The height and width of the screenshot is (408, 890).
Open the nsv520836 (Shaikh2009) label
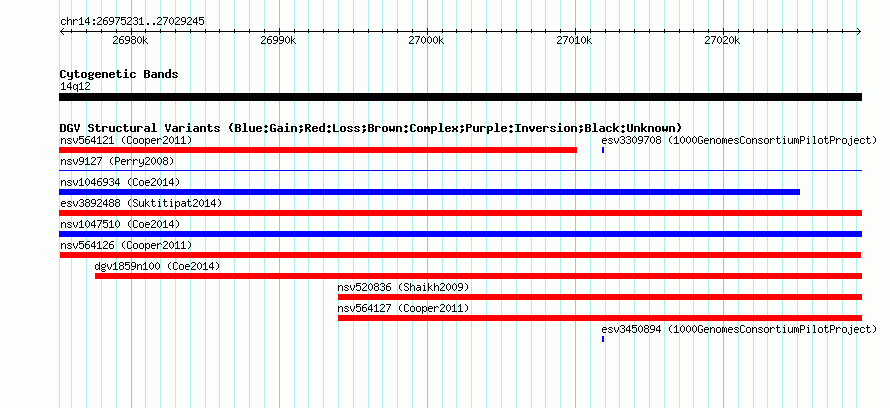pyautogui.click(x=404, y=287)
